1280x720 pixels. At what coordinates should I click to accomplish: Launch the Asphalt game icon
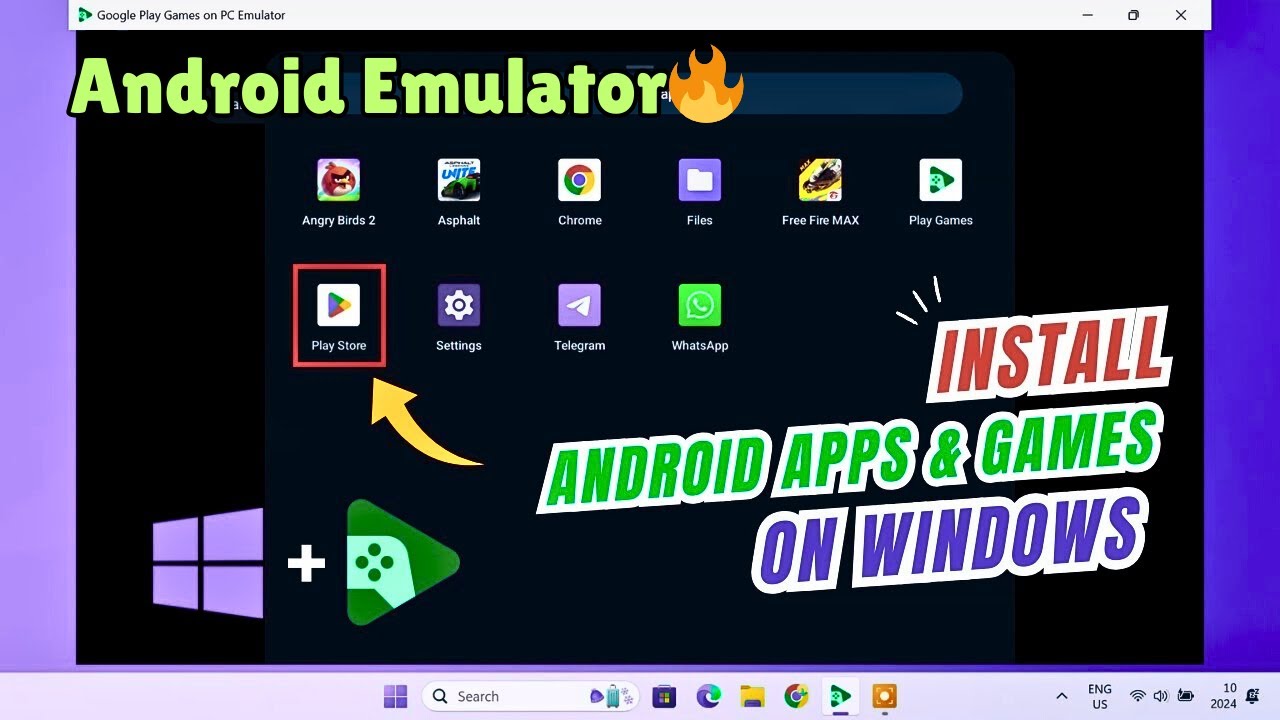point(459,181)
